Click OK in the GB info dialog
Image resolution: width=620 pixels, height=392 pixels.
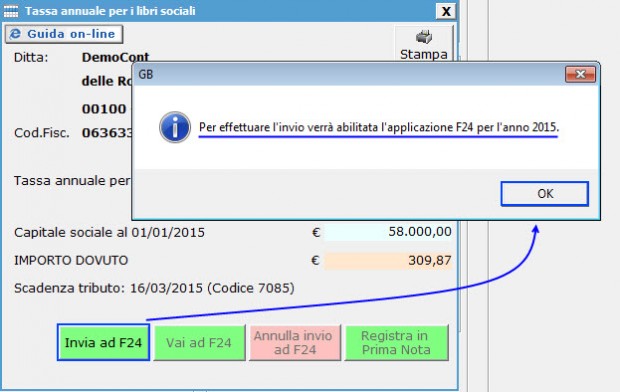tap(544, 193)
